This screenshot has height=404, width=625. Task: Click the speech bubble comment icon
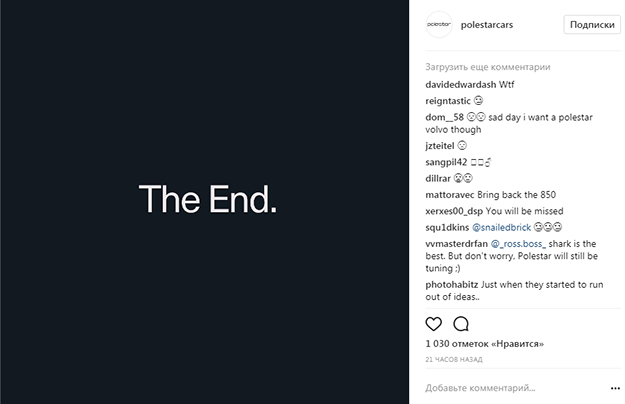[x=461, y=324]
